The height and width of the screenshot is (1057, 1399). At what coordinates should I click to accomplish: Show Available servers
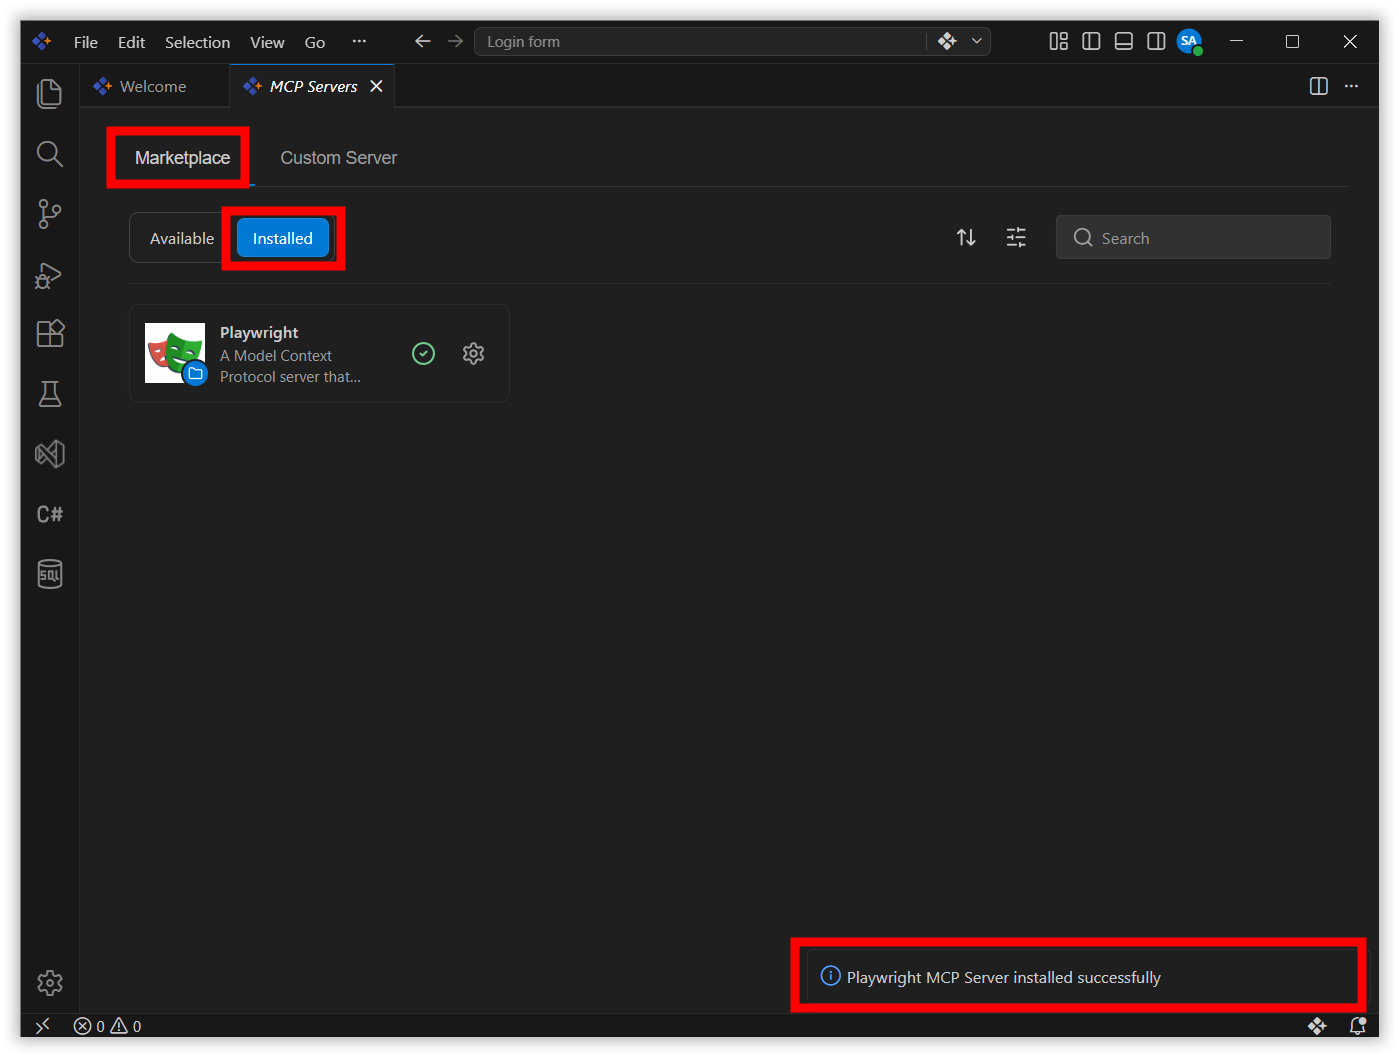[182, 238]
